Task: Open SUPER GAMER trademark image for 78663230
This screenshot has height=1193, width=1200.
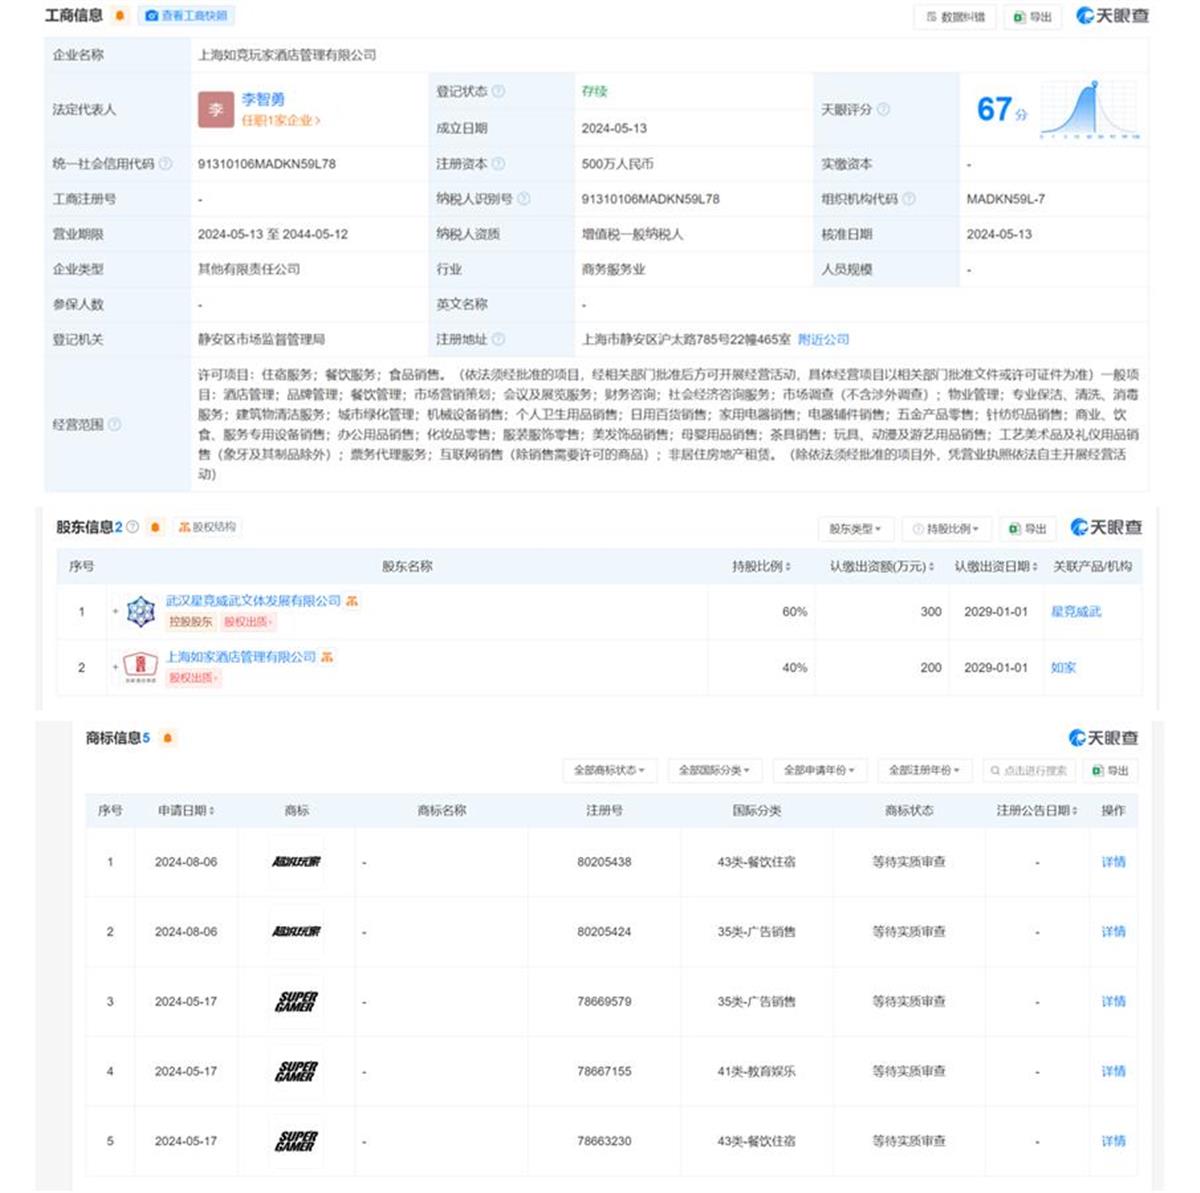Action: coord(297,1141)
